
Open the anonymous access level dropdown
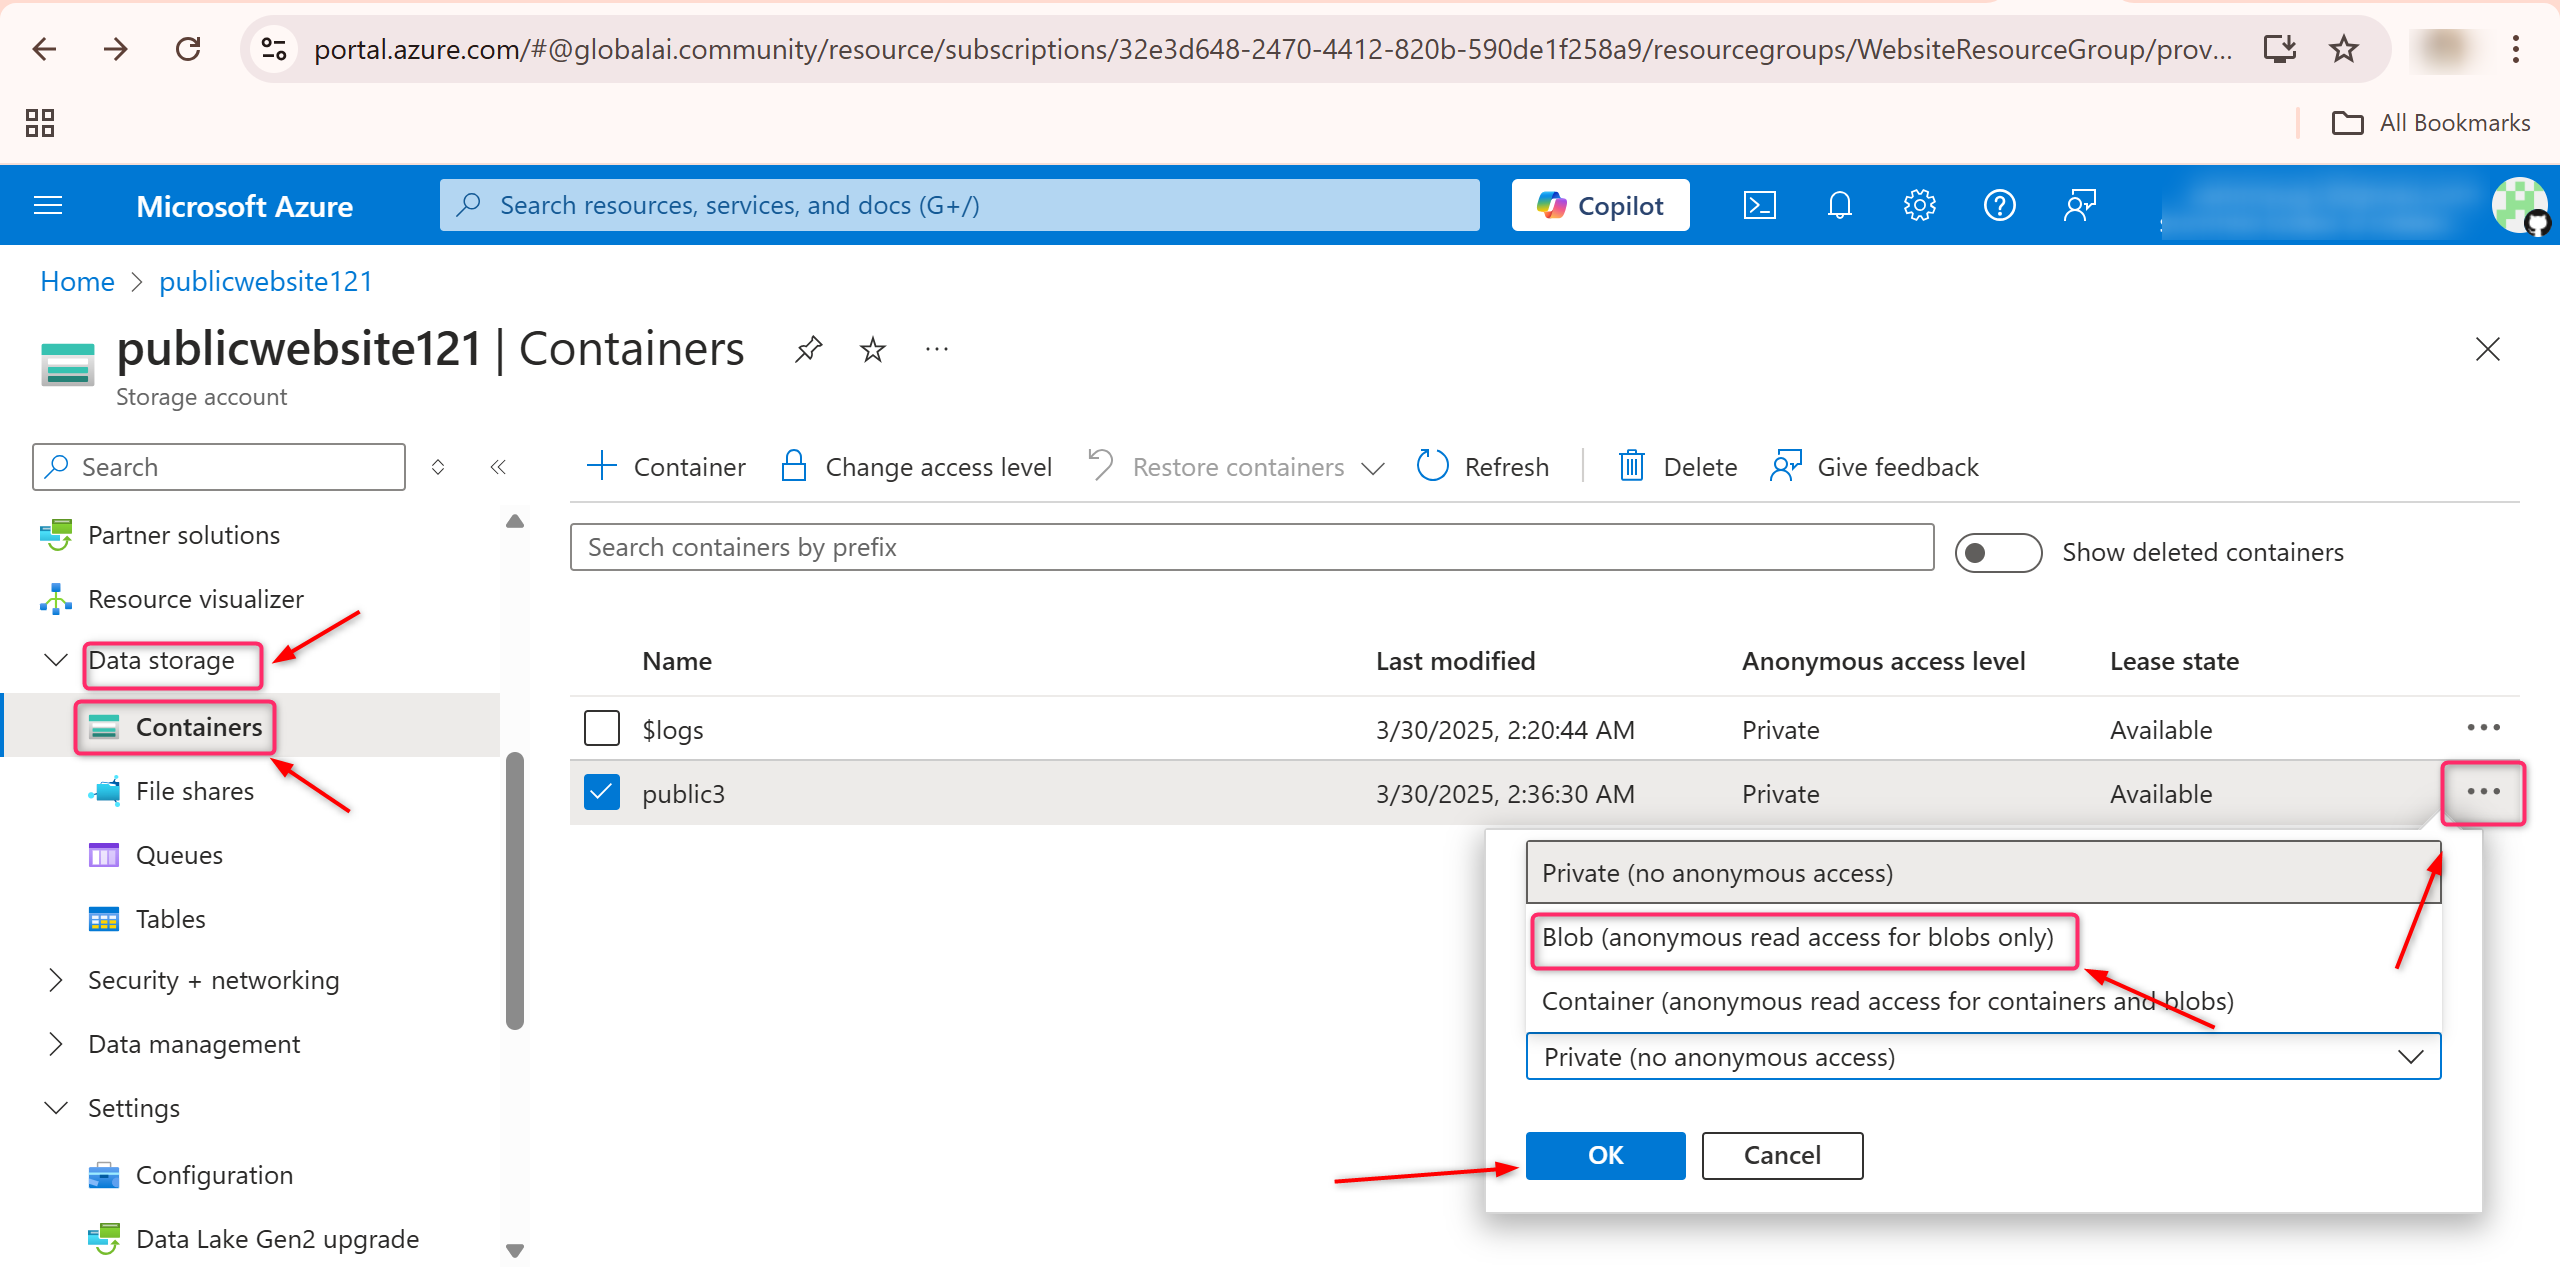pos(1983,1057)
